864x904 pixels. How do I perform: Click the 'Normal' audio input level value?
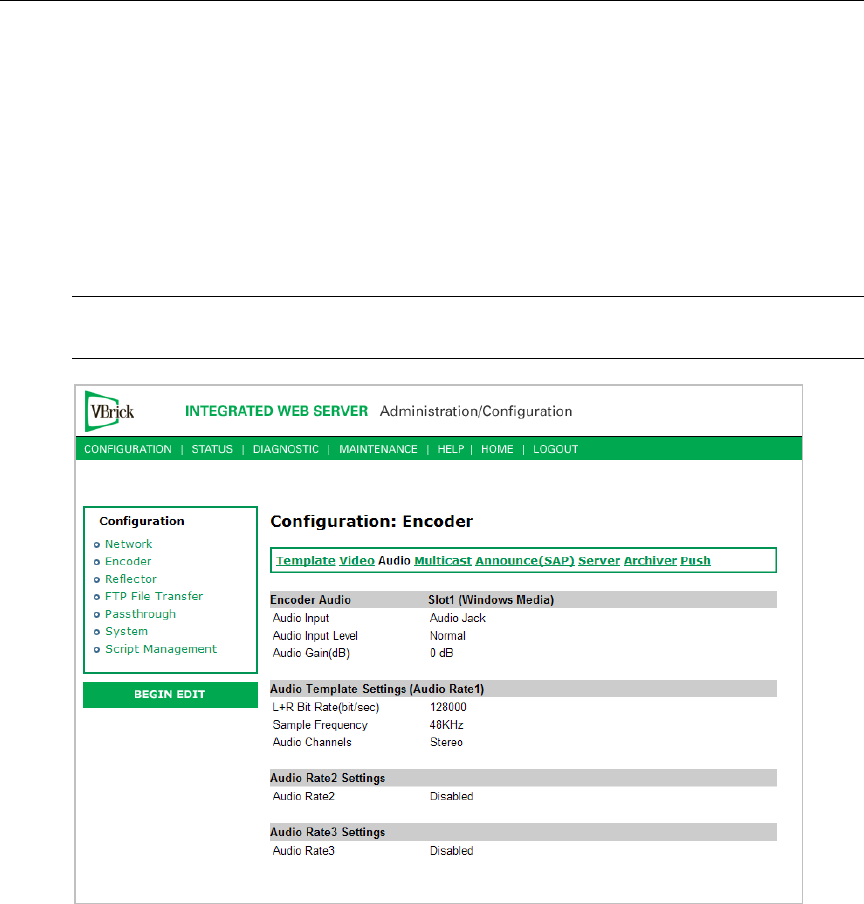(448, 636)
